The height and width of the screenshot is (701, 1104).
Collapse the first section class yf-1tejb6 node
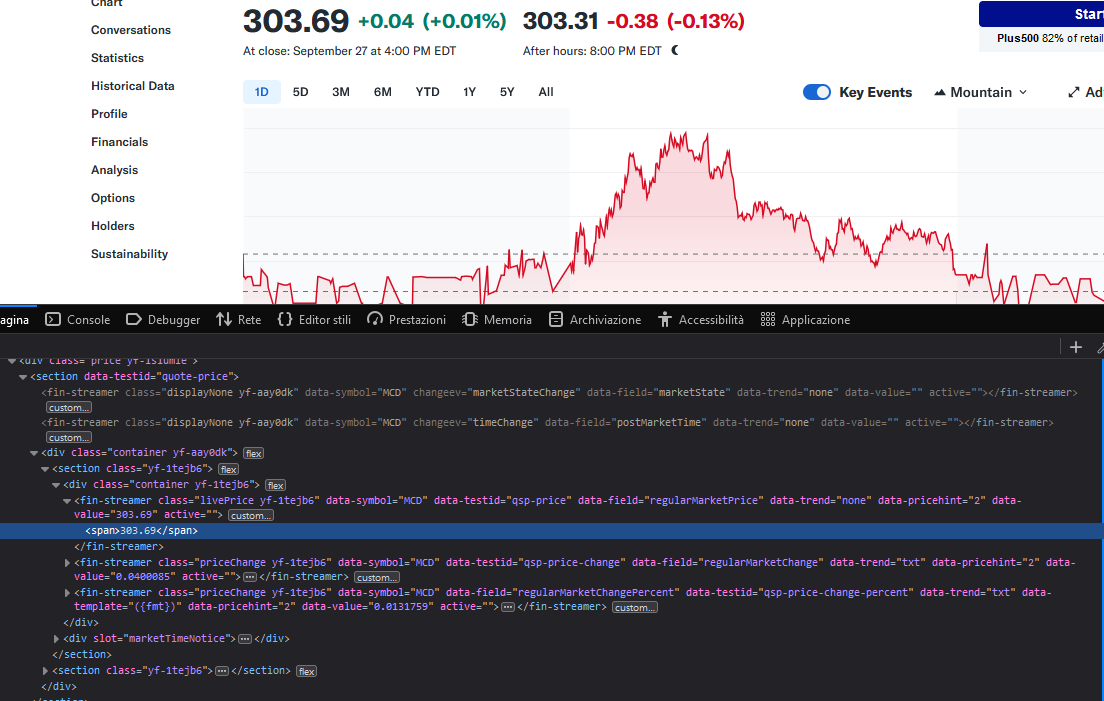[x=45, y=469]
